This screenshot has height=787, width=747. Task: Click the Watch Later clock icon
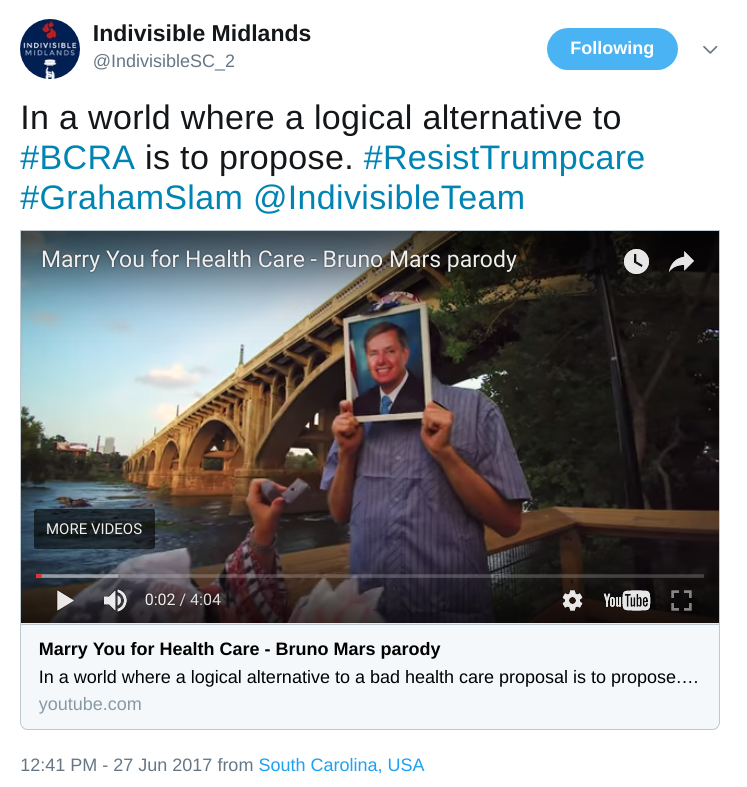(636, 261)
